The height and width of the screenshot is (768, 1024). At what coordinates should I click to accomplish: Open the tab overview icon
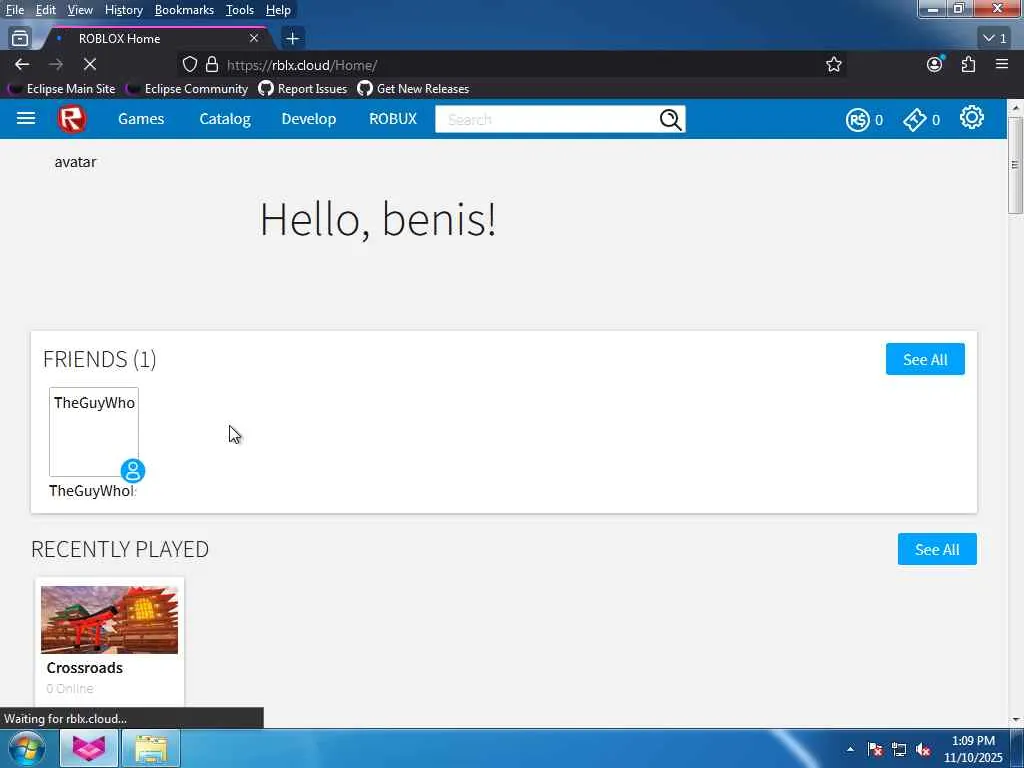(x=20, y=39)
